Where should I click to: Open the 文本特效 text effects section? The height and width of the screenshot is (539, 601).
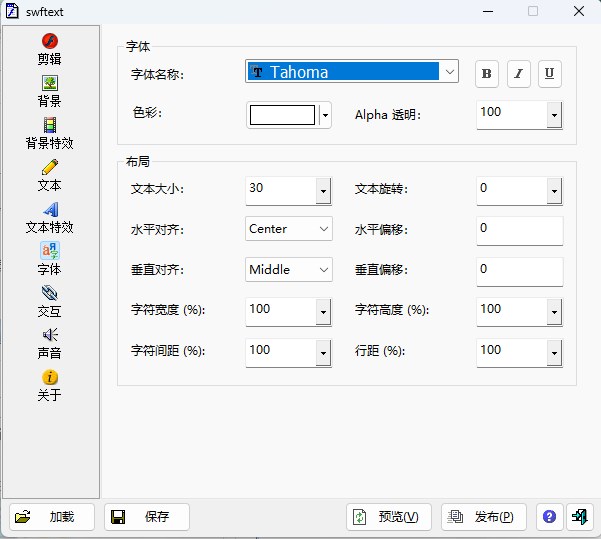tap(49, 217)
